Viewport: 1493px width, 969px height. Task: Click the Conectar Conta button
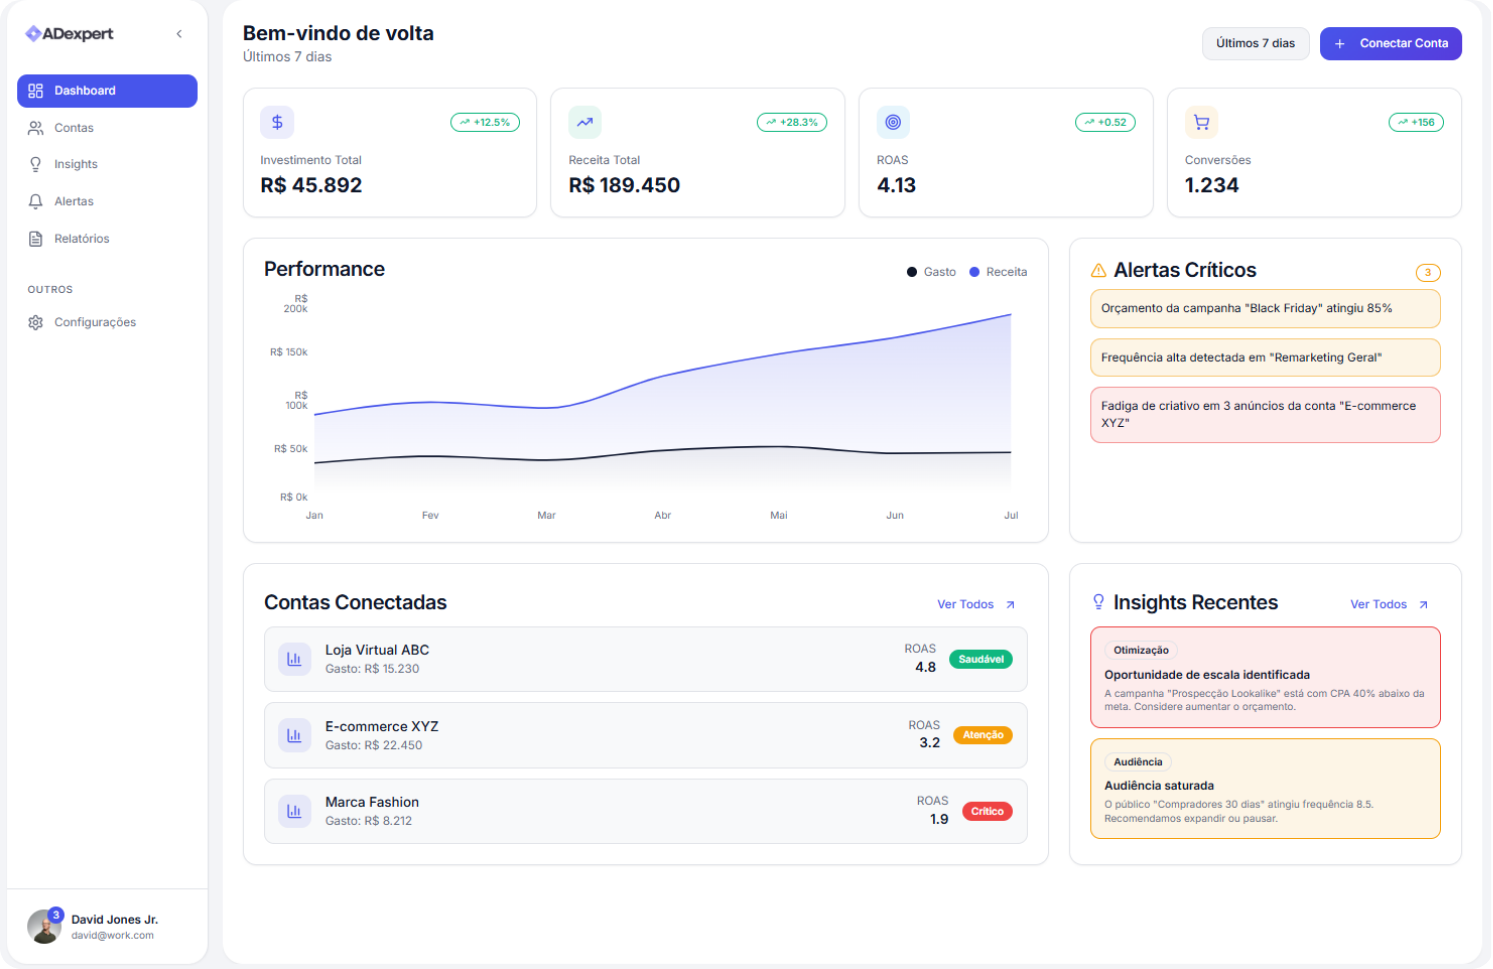pos(1390,43)
